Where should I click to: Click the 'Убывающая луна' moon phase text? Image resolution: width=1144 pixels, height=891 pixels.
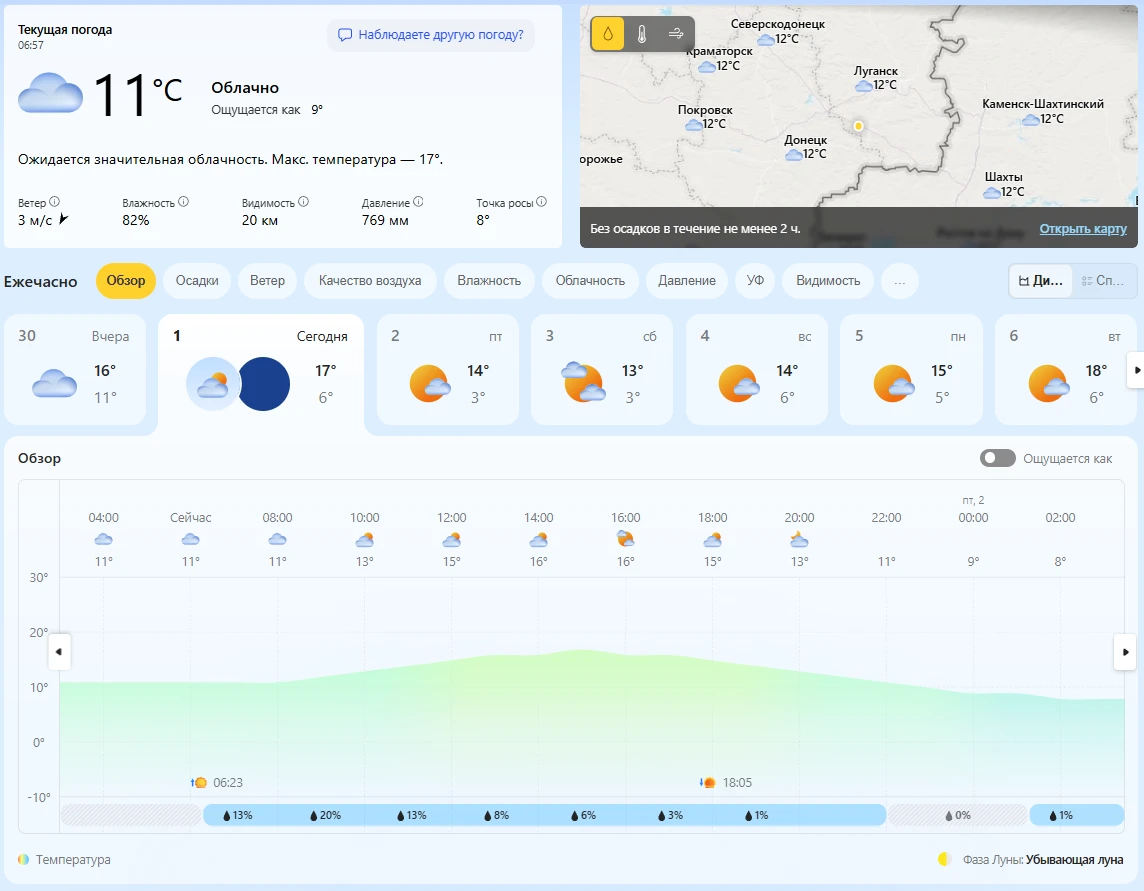1074,860
